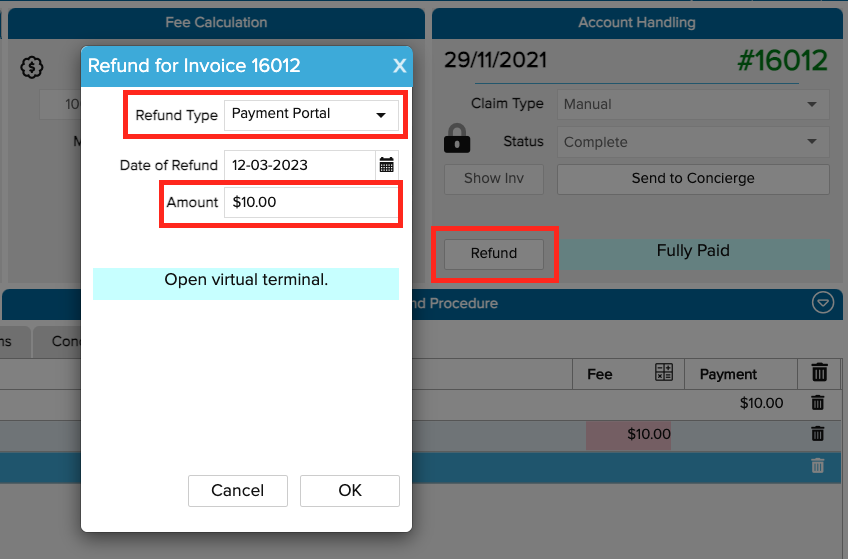Click the 29/11/2021 invoice date

tap(495, 60)
